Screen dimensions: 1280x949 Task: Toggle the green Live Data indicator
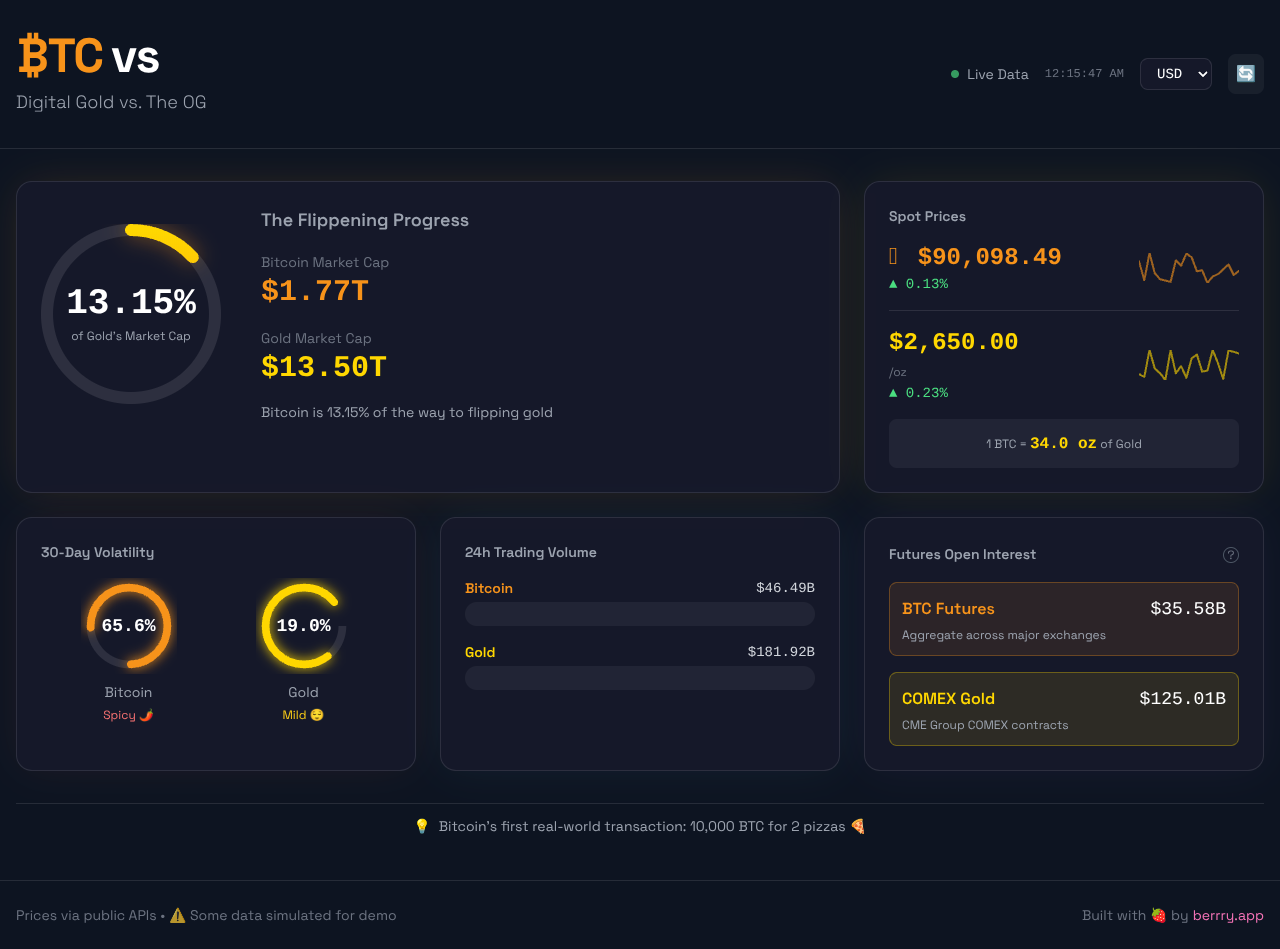coord(954,73)
